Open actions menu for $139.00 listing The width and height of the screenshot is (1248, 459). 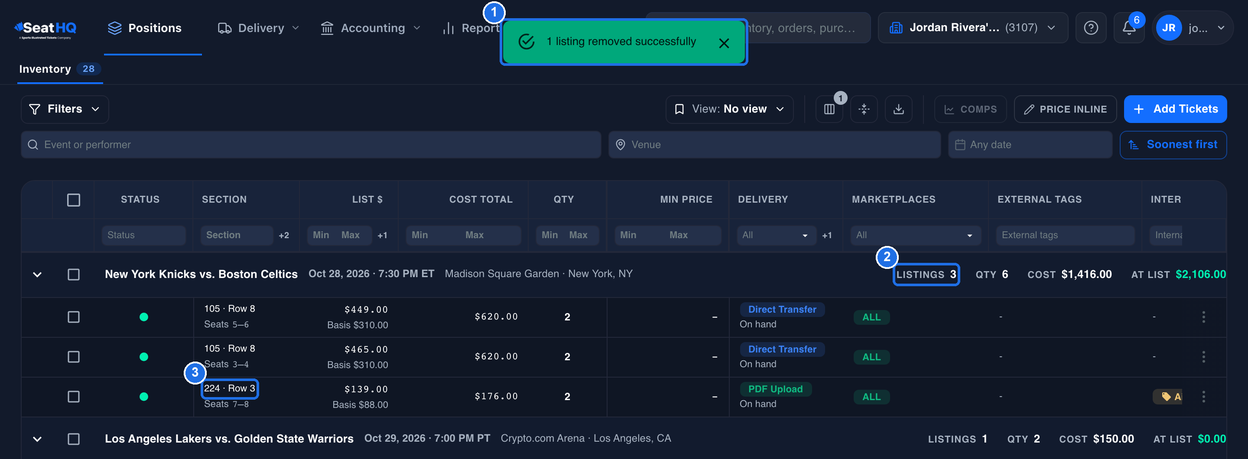click(1204, 397)
